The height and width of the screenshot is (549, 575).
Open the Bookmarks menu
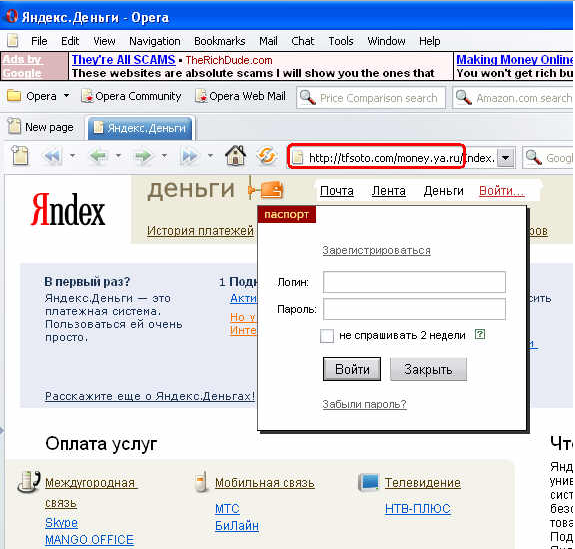[x=220, y=41]
